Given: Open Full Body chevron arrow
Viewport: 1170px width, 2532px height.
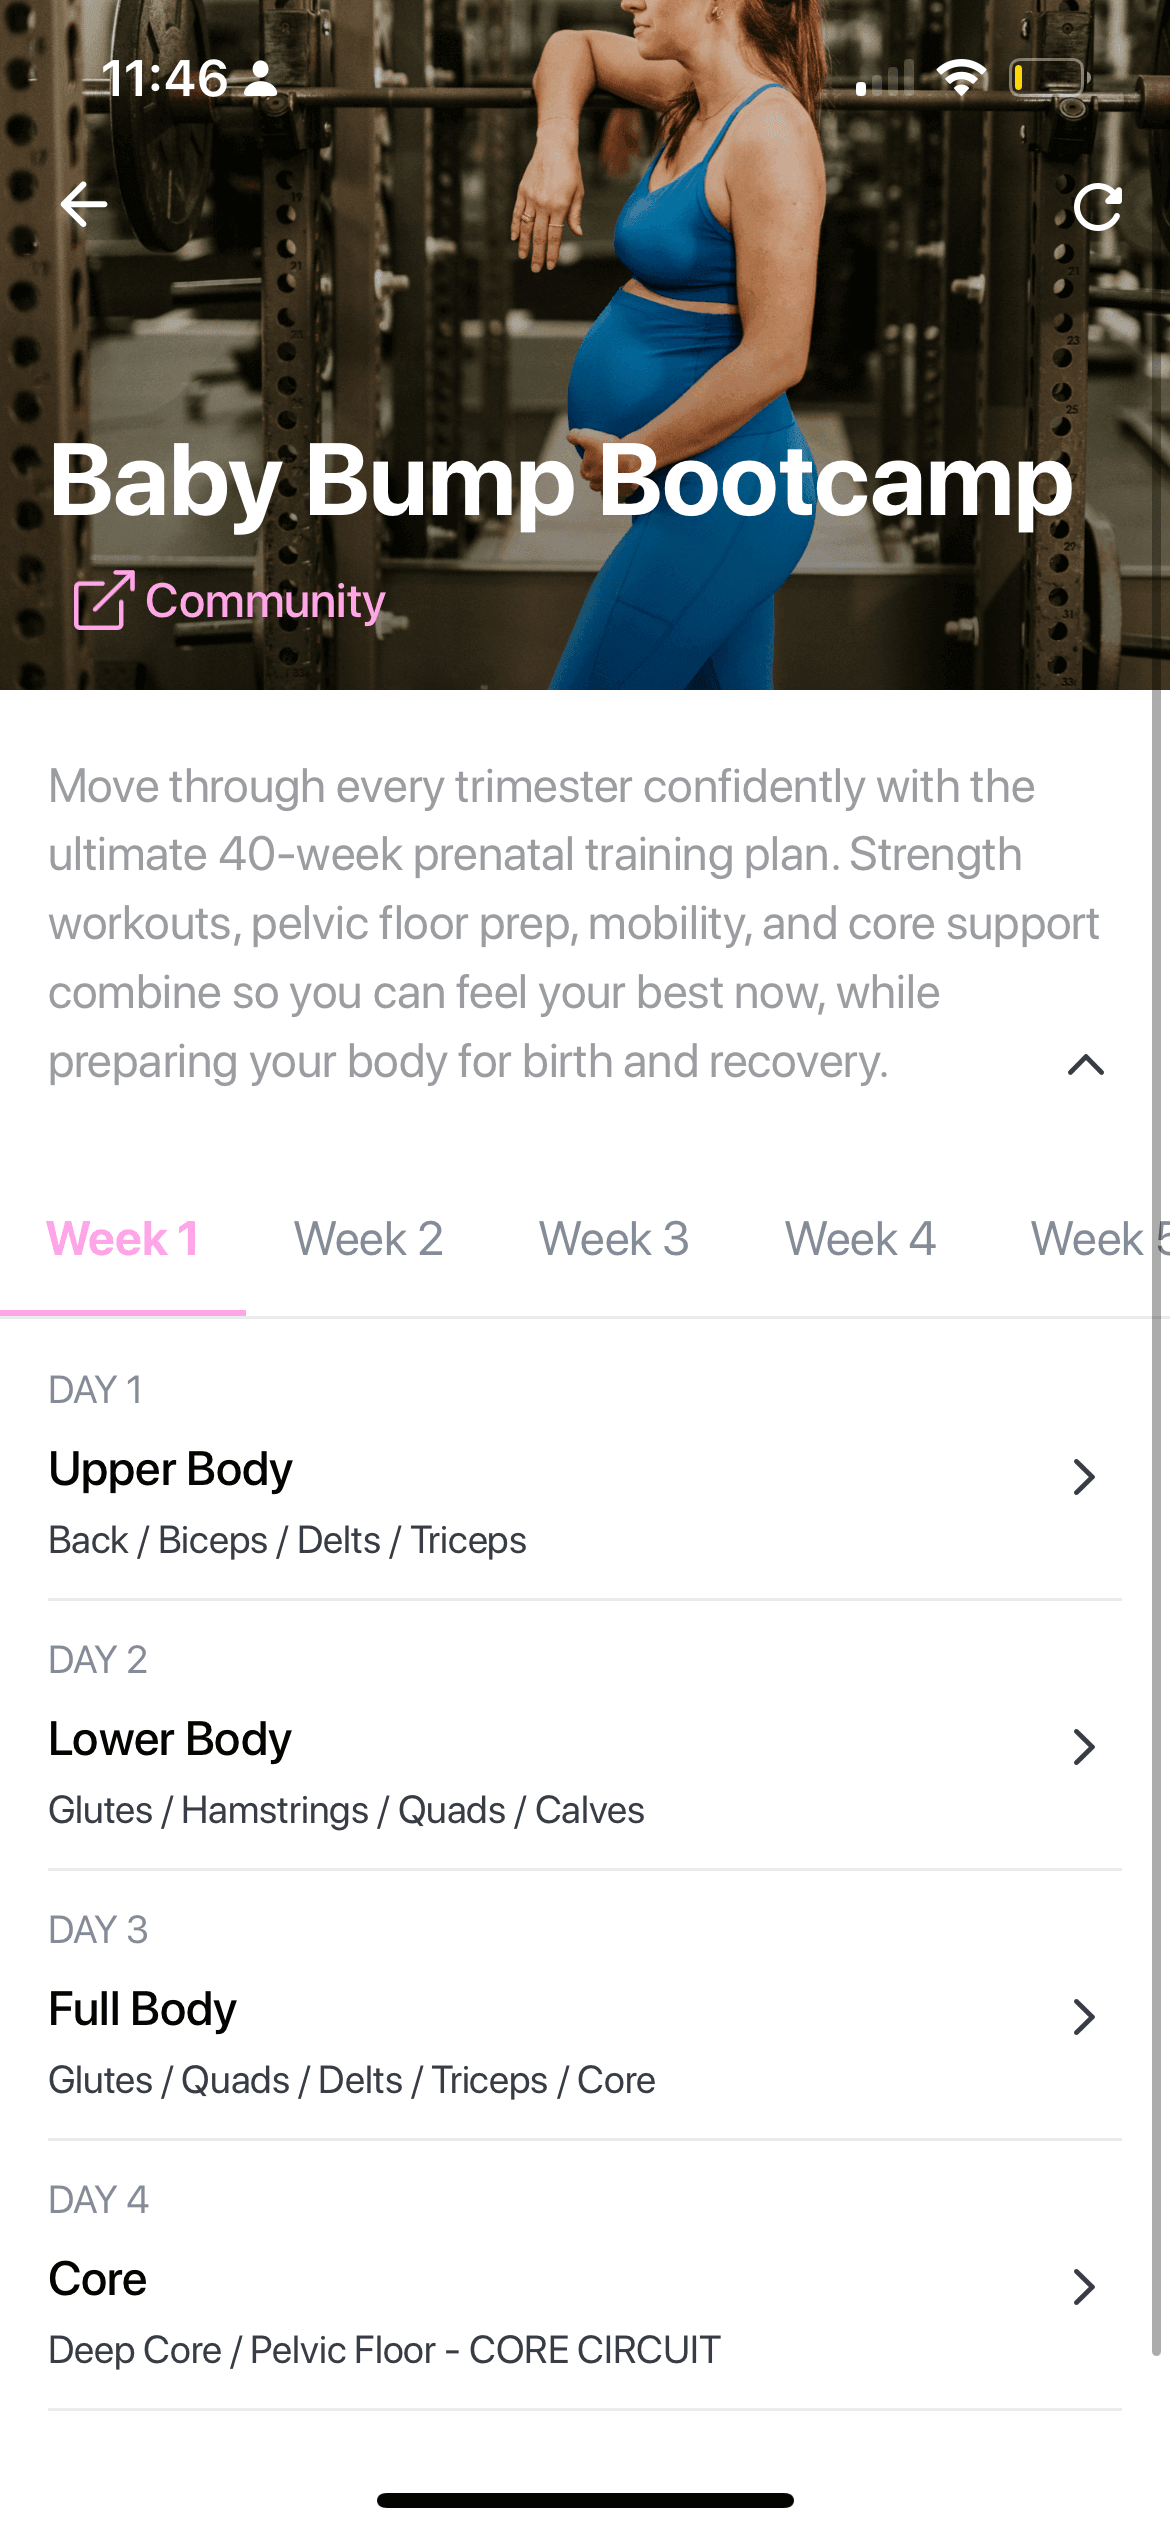Looking at the screenshot, I should (1084, 2016).
